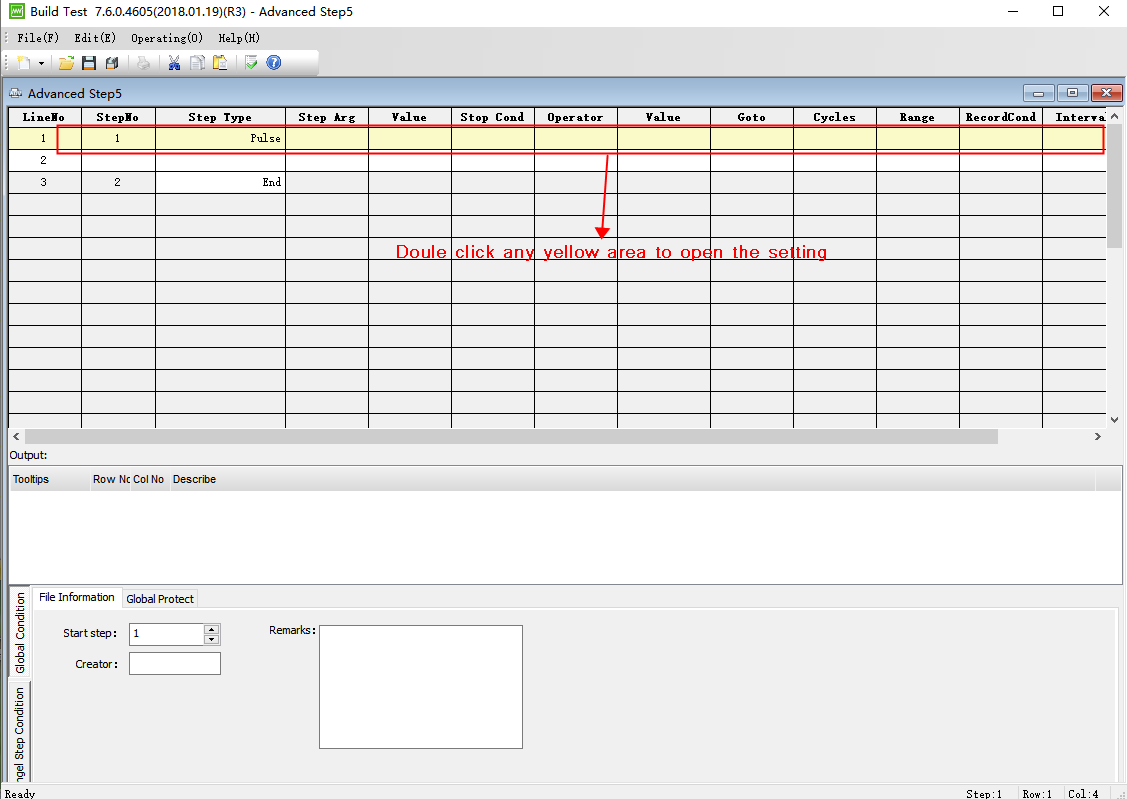This screenshot has height=799, width=1127.
Task: Click the Advanced Step5 window icon
Action: click(x=15, y=93)
